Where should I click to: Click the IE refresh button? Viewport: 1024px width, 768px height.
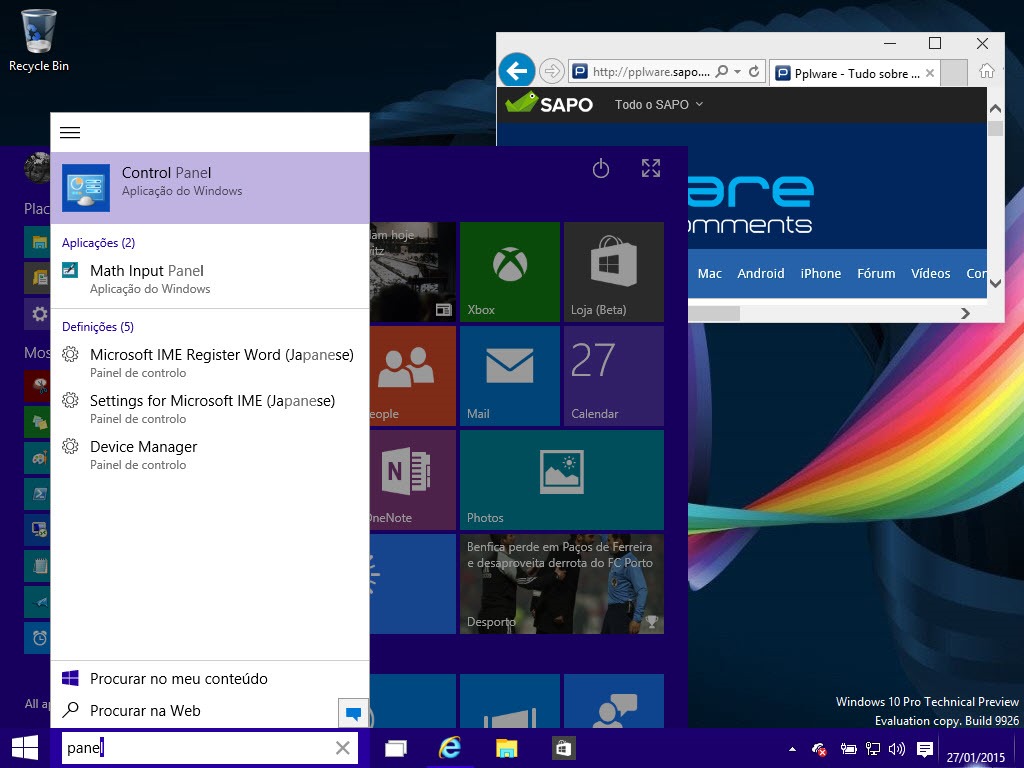754,71
